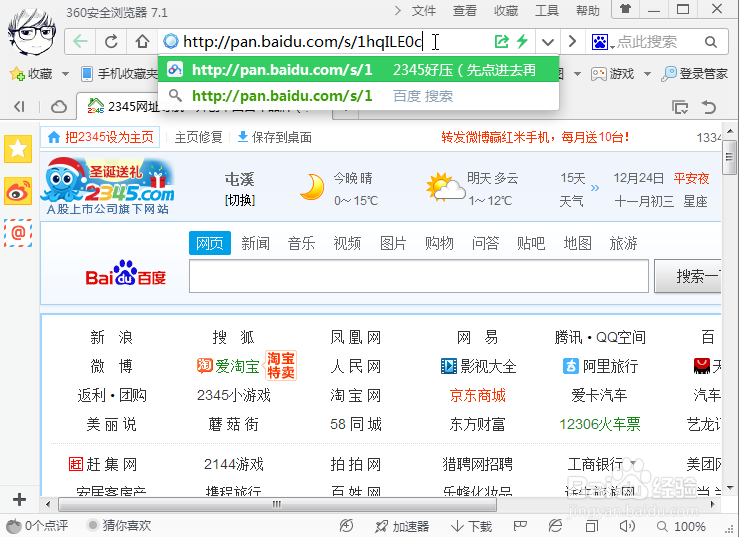Click 保存到桌面 link

(274, 137)
